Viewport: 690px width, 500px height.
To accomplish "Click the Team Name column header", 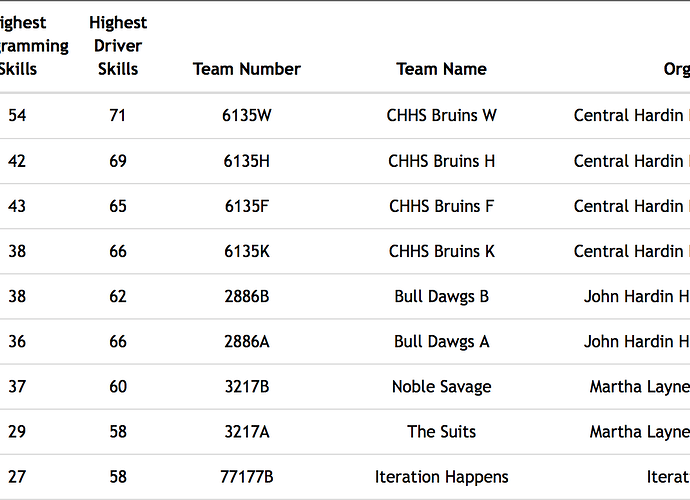I will click(x=441, y=69).
